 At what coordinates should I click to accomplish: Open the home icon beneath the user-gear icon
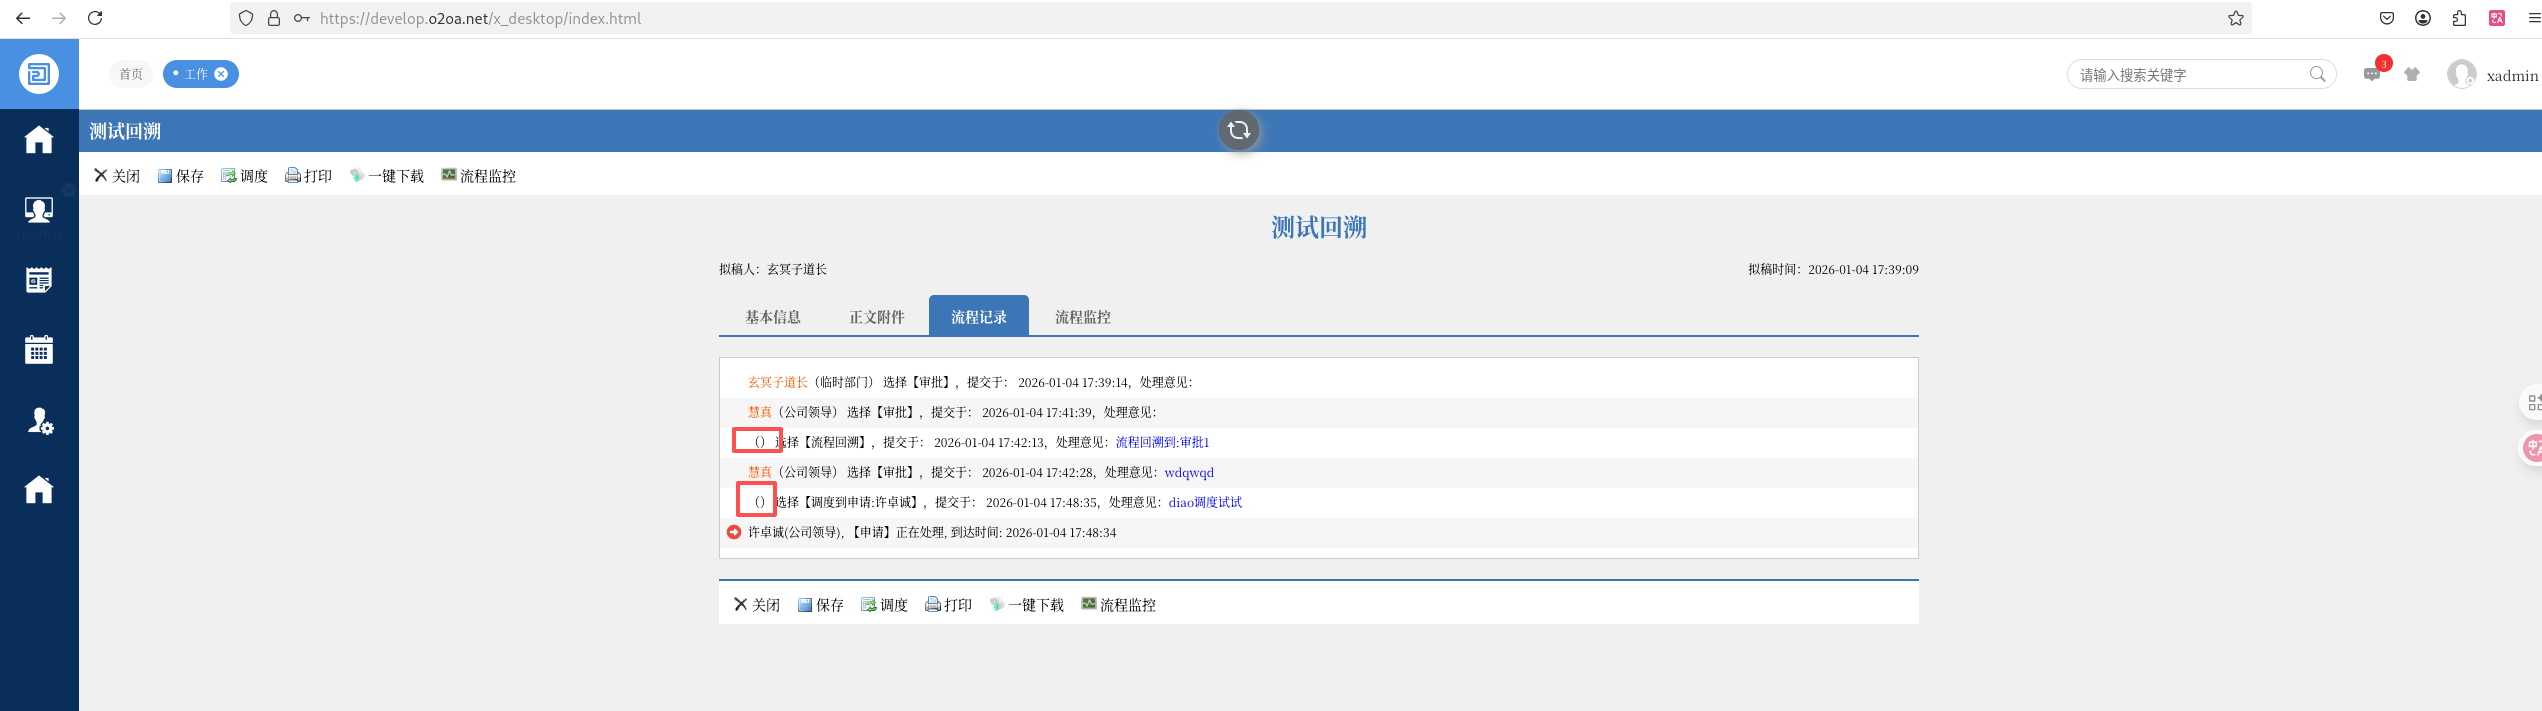click(x=39, y=489)
